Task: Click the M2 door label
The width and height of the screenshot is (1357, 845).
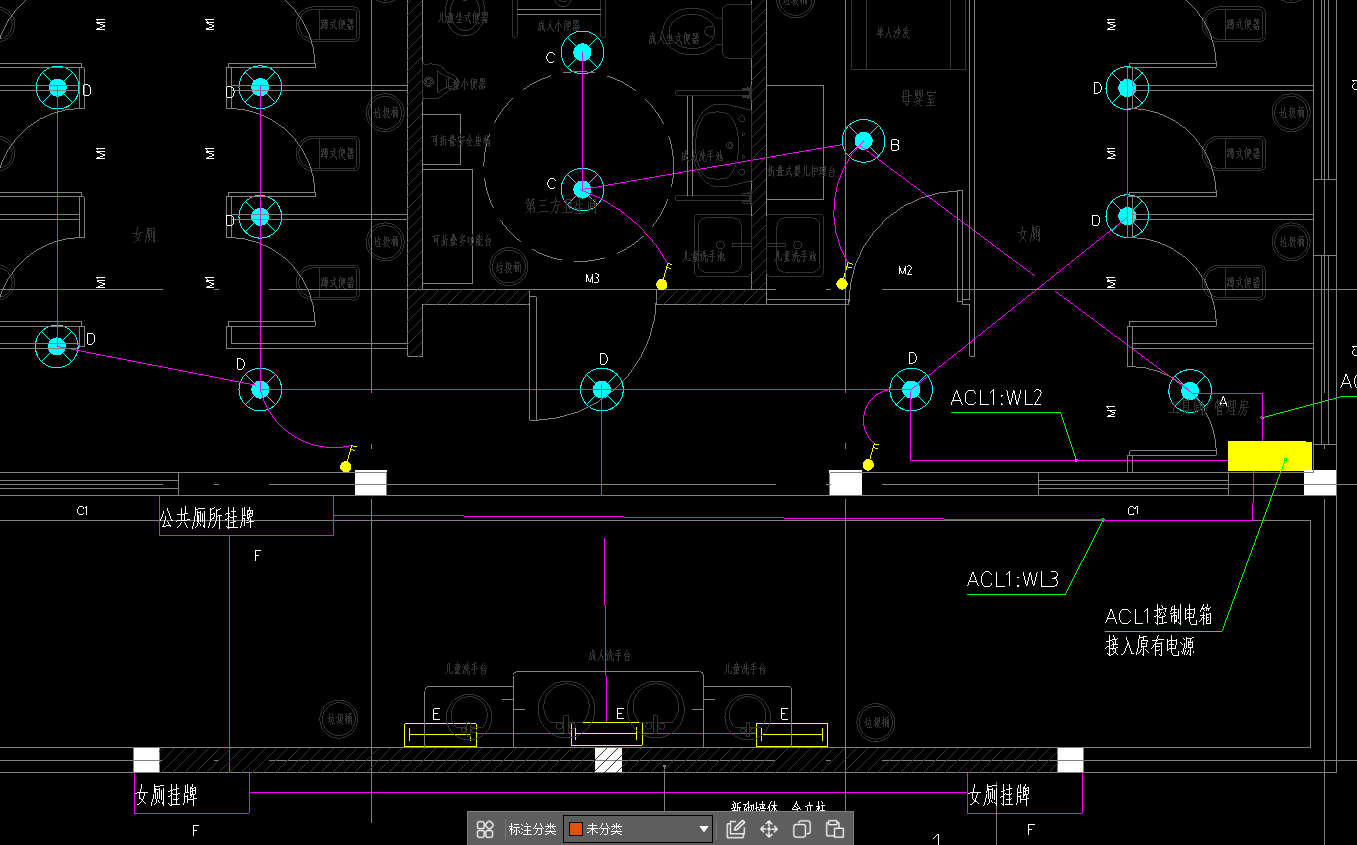Action: pos(905,270)
